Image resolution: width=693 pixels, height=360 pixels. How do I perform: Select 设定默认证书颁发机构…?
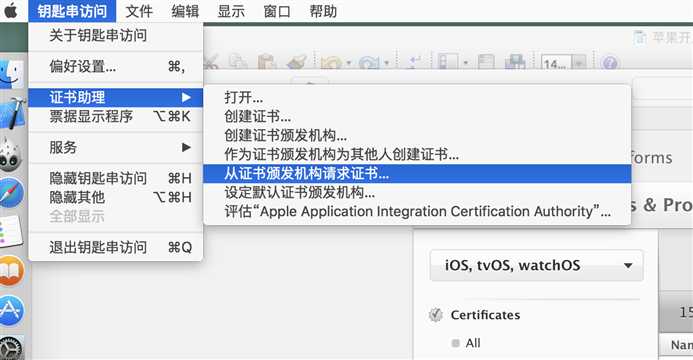coord(417,193)
